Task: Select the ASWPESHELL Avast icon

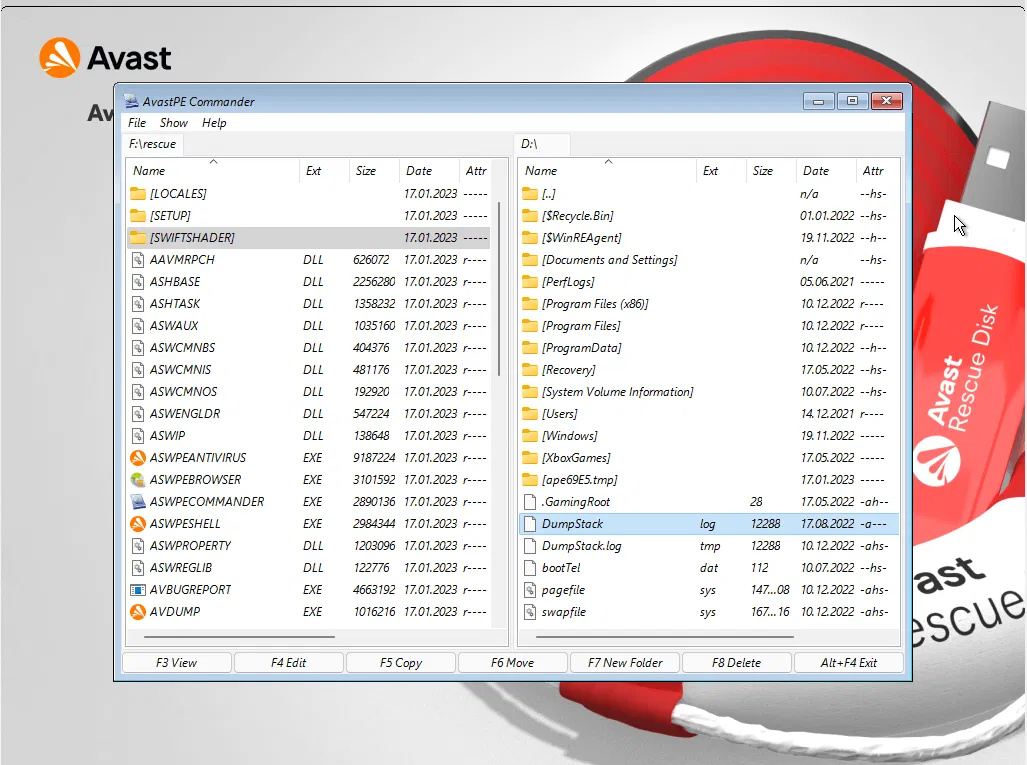Action: point(138,524)
